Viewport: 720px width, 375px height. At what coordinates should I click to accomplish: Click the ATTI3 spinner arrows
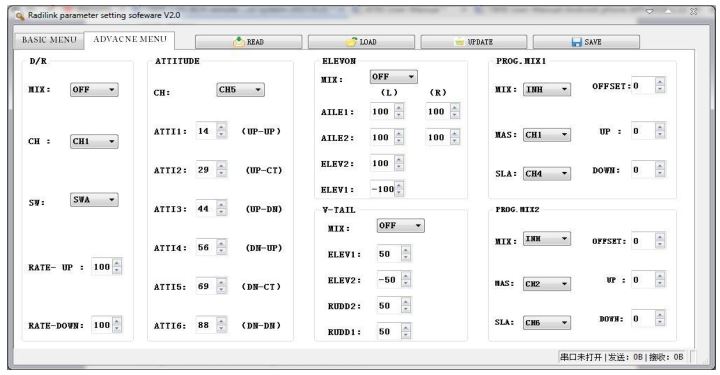[222, 208]
